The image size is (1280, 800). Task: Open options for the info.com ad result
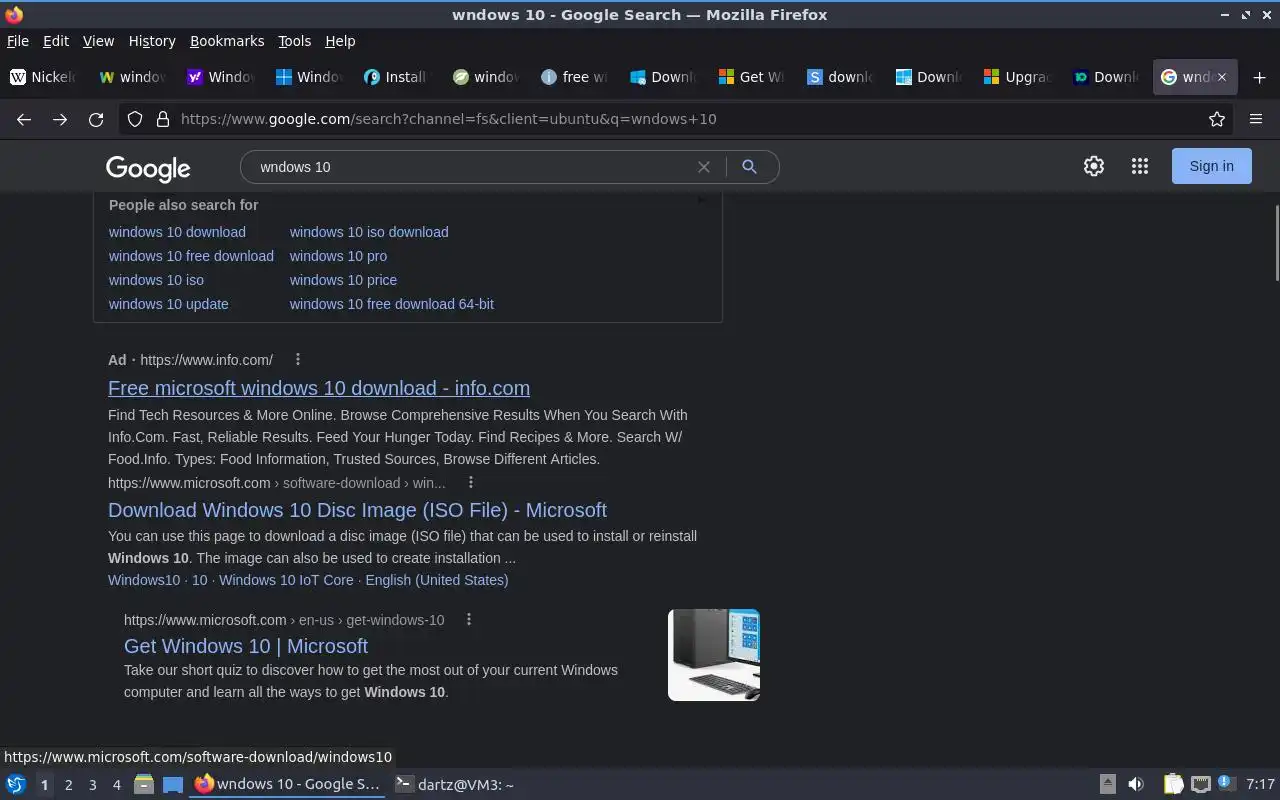tap(297, 359)
